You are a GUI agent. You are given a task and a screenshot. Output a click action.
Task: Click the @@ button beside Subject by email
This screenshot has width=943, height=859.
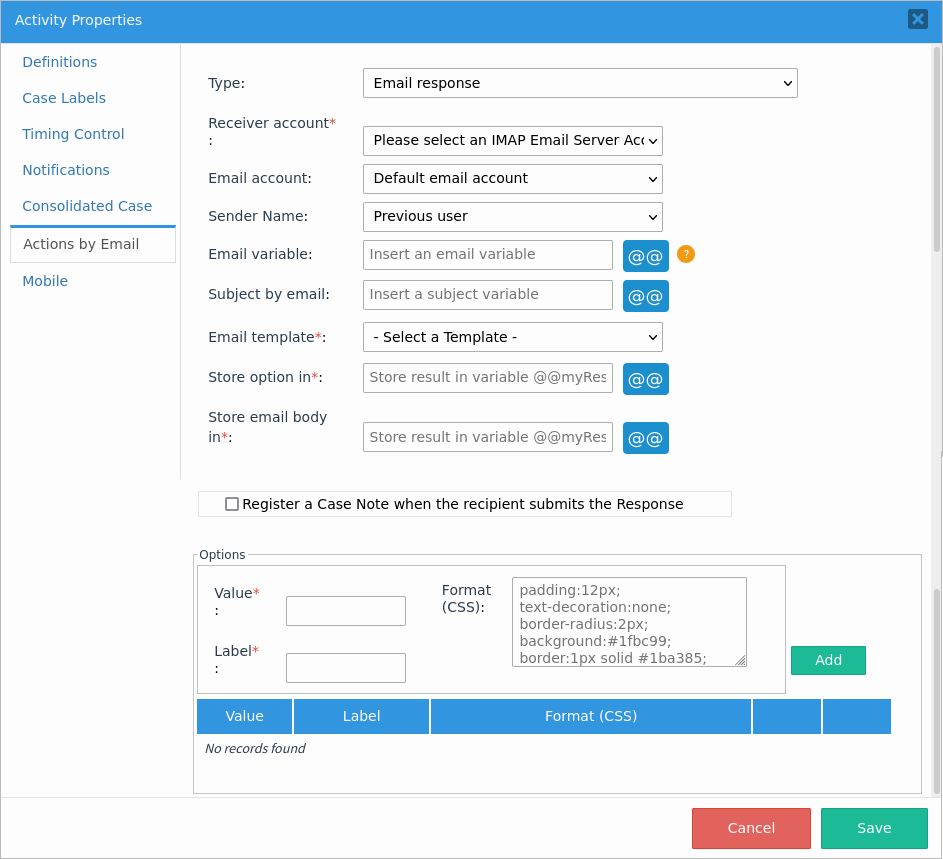point(645,296)
